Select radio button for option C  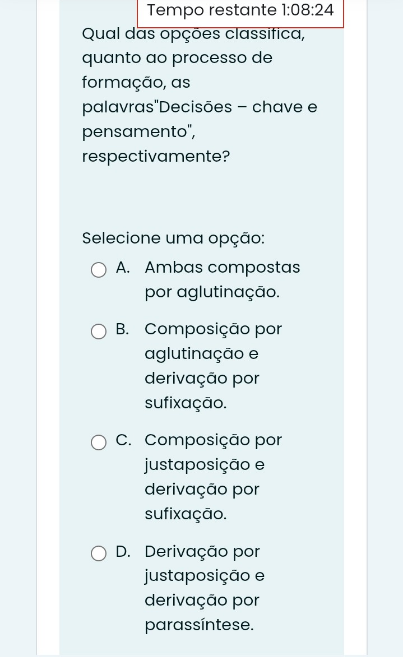[98, 442]
